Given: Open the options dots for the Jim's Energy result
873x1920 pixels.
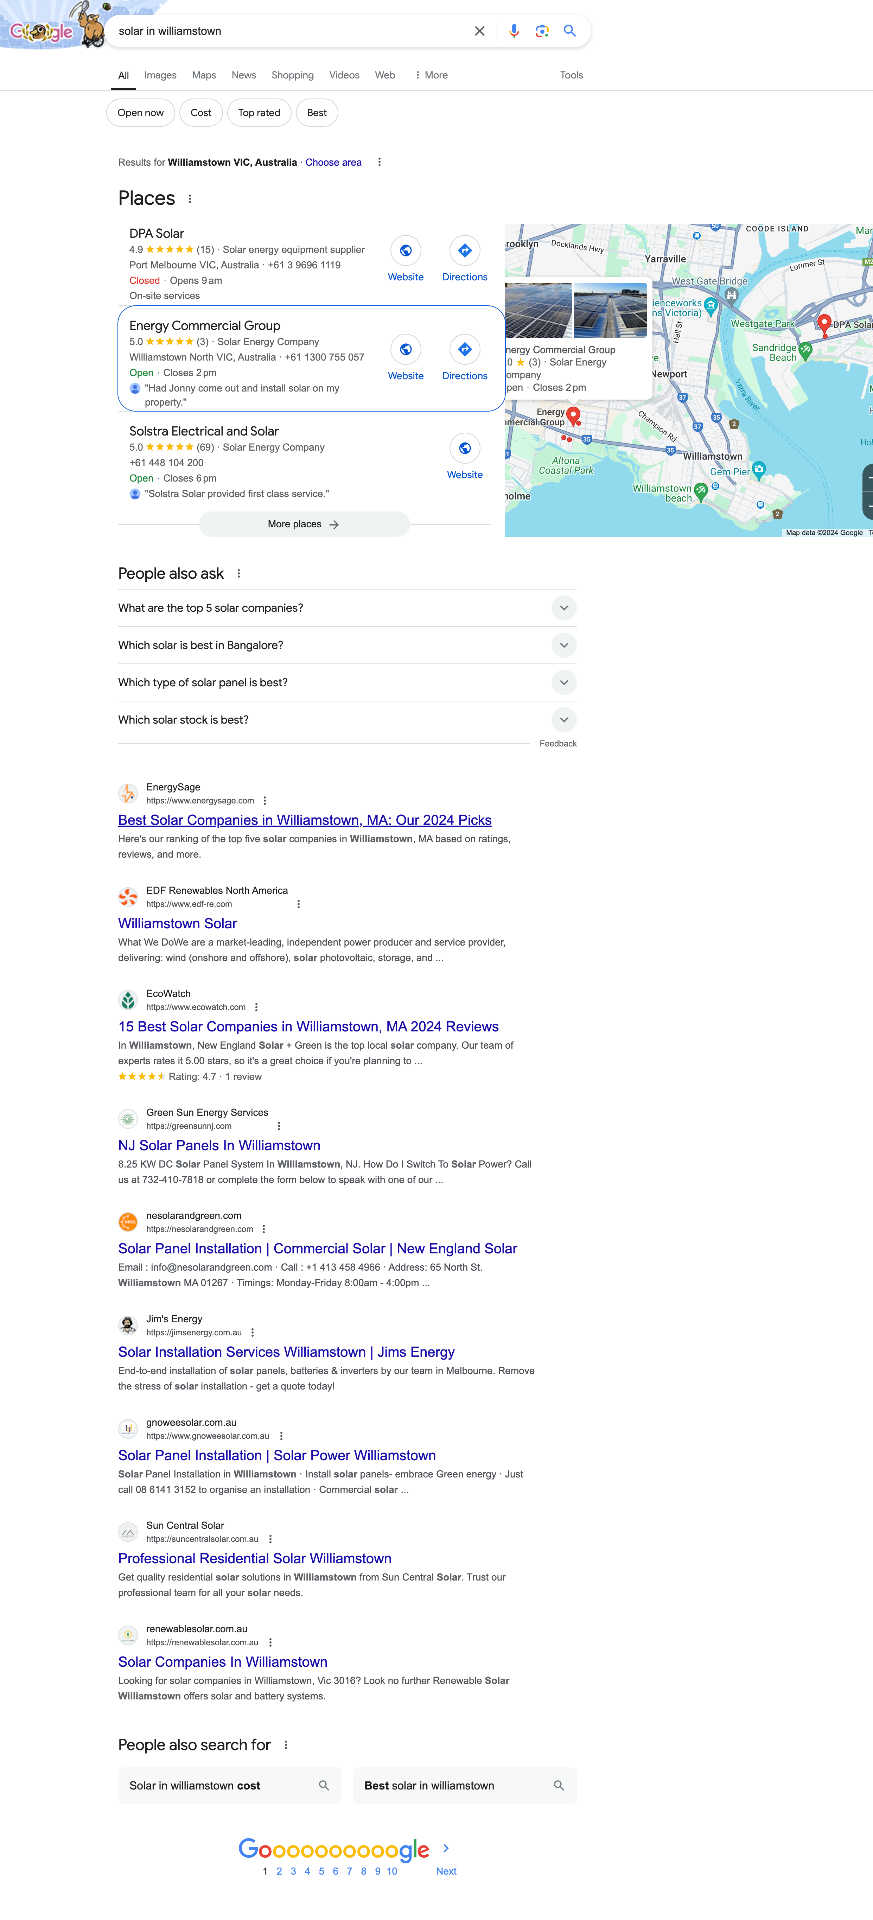Looking at the screenshot, I should [x=252, y=1332].
